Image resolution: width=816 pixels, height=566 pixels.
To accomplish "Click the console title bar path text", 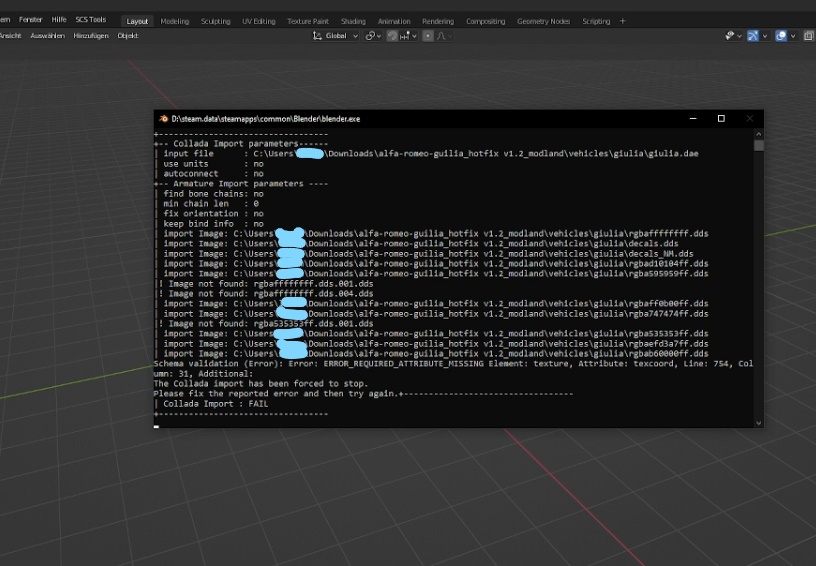I will click(x=265, y=119).
